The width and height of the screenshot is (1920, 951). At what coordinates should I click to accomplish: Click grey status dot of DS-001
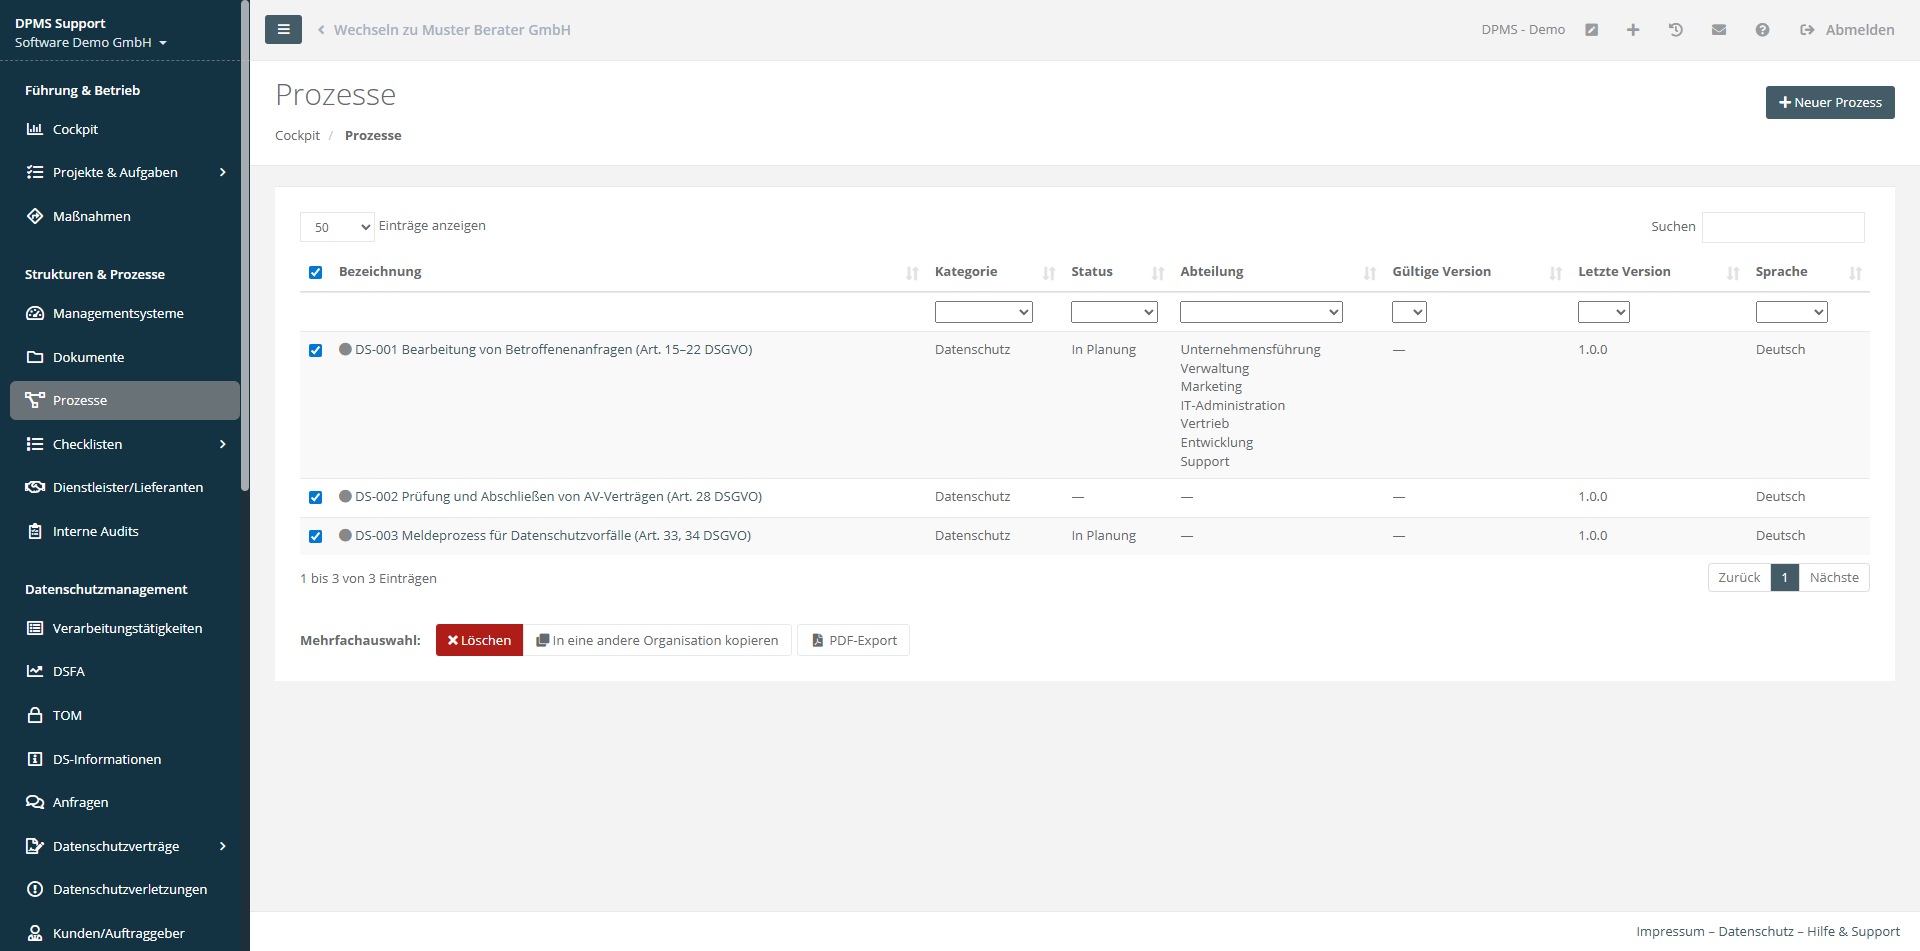(x=345, y=350)
